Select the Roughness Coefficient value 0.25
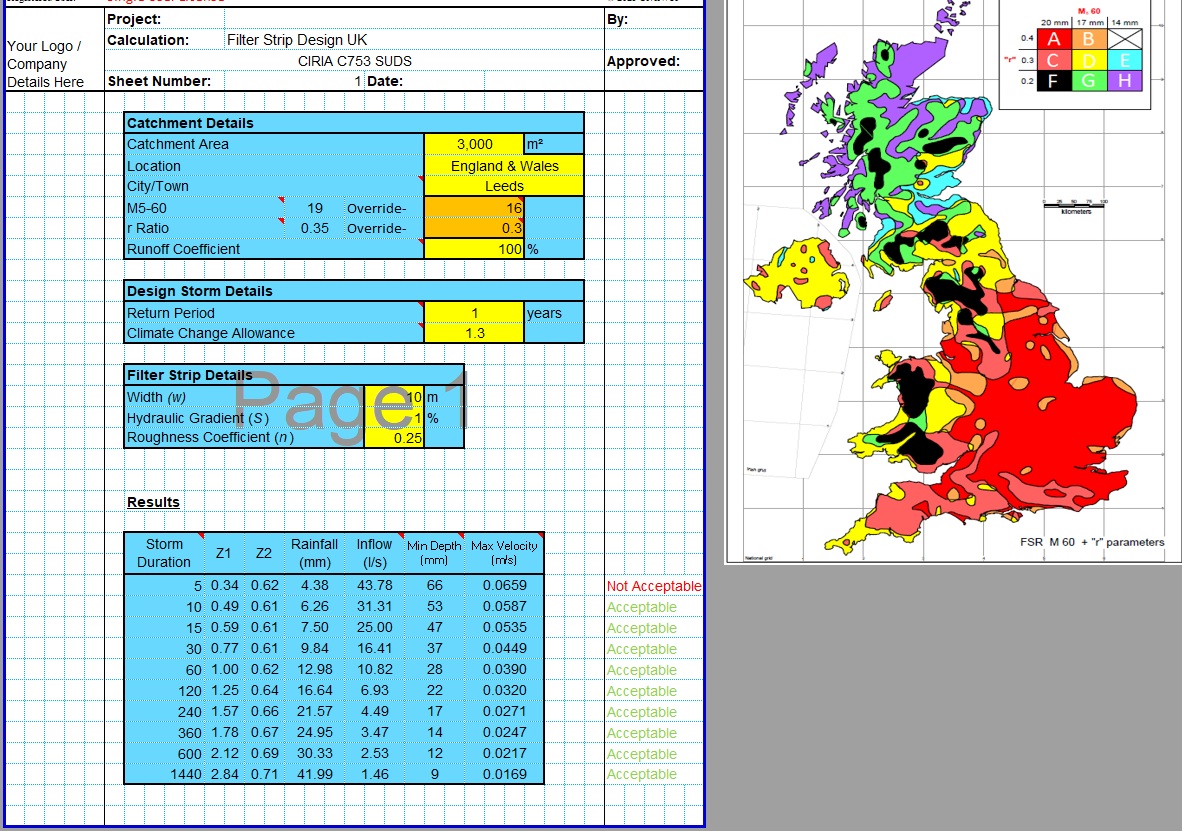 pyautogui.click(x=395, y=437)
